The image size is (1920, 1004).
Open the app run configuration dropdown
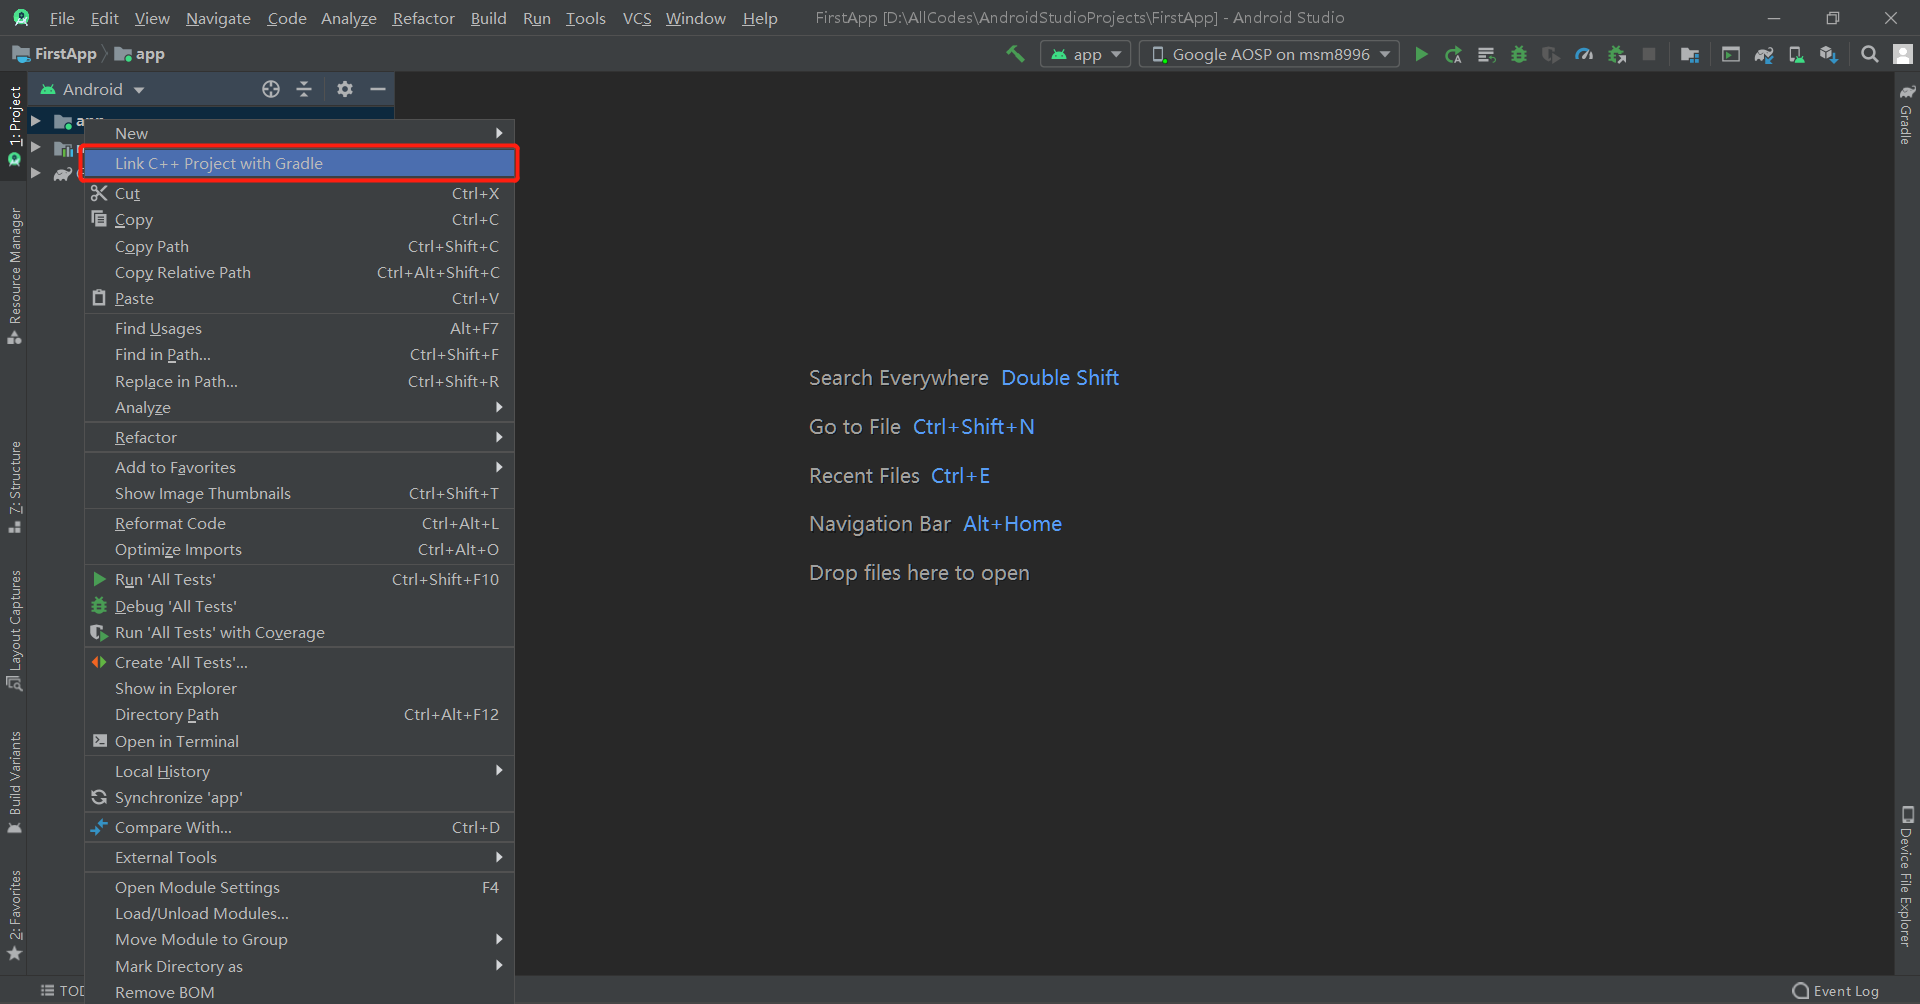[x=1086, y=54]
